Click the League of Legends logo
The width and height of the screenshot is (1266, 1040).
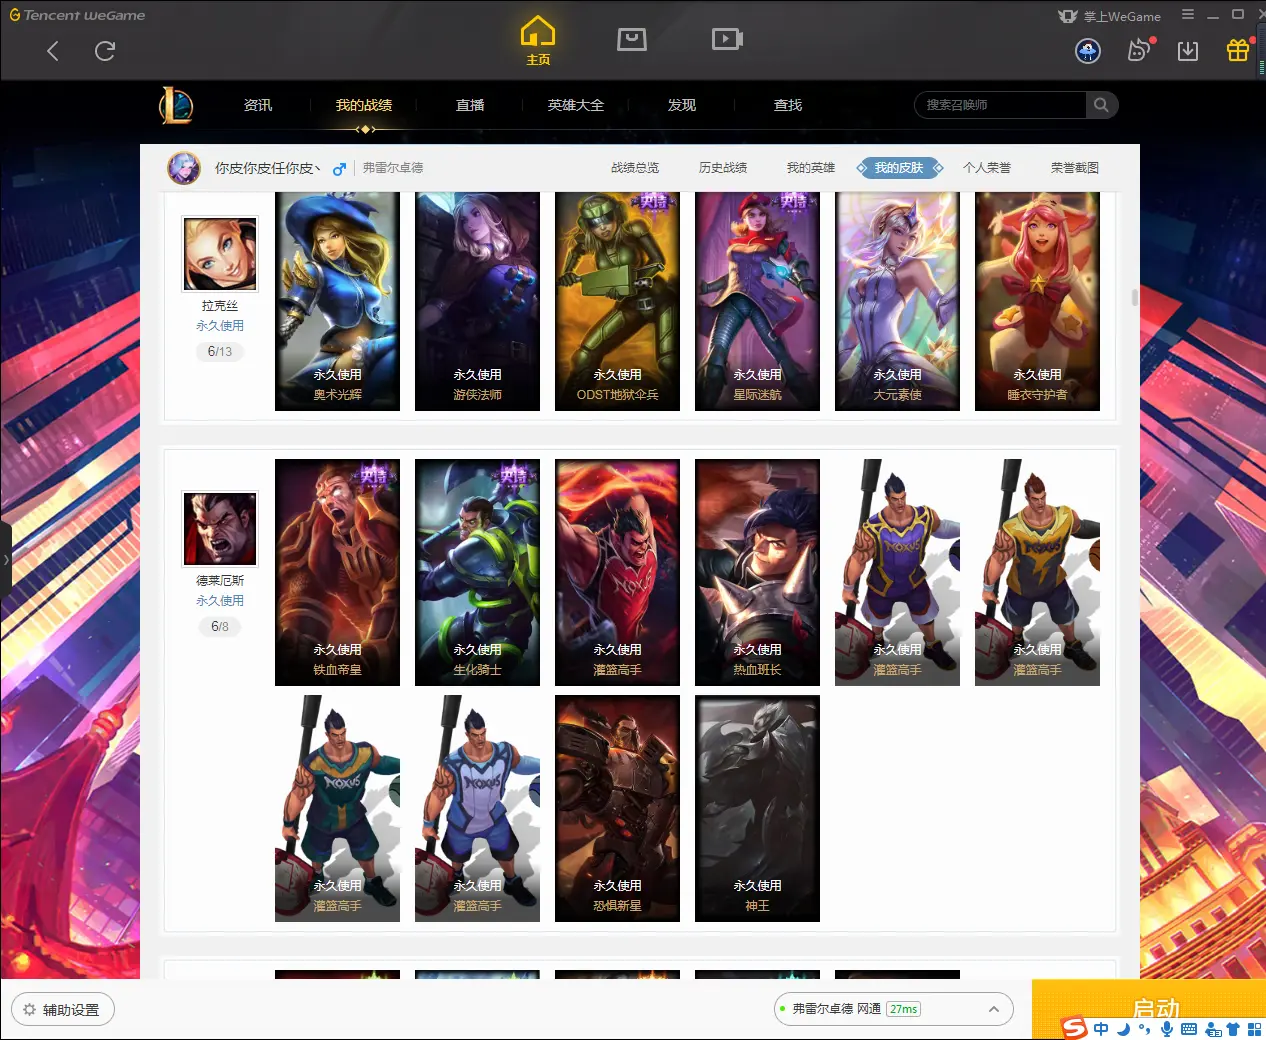pos(176,105)
